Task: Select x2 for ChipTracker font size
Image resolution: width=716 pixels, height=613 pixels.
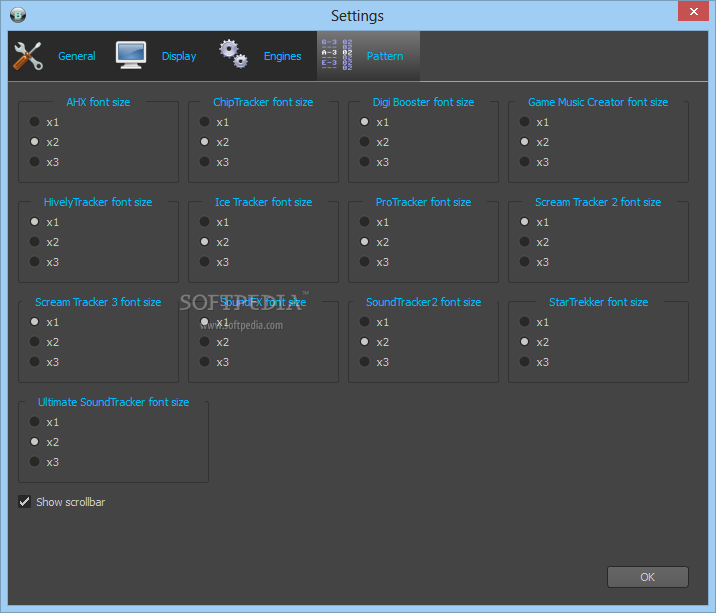Action: (205, 142)
